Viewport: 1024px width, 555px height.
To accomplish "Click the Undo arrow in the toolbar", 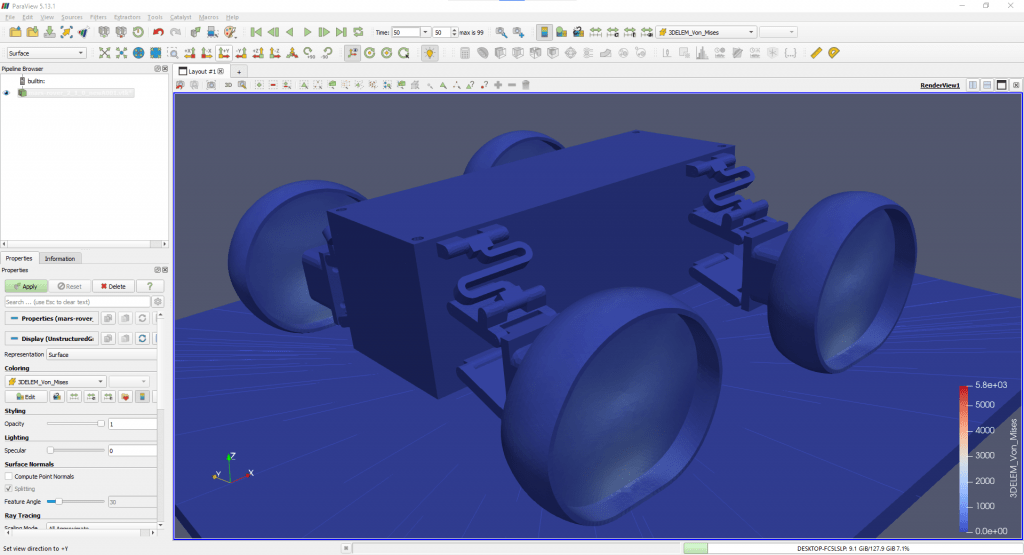I will [158, 32].
